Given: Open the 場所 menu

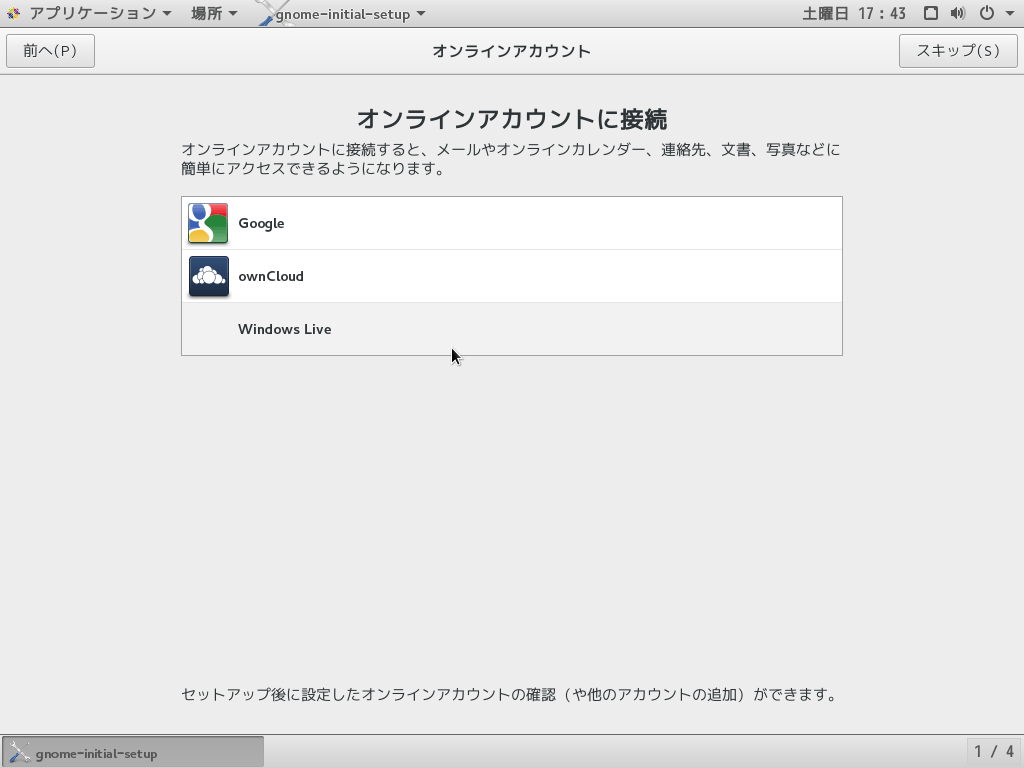Looking at the screenshot, I should click(x=206, y=13).
